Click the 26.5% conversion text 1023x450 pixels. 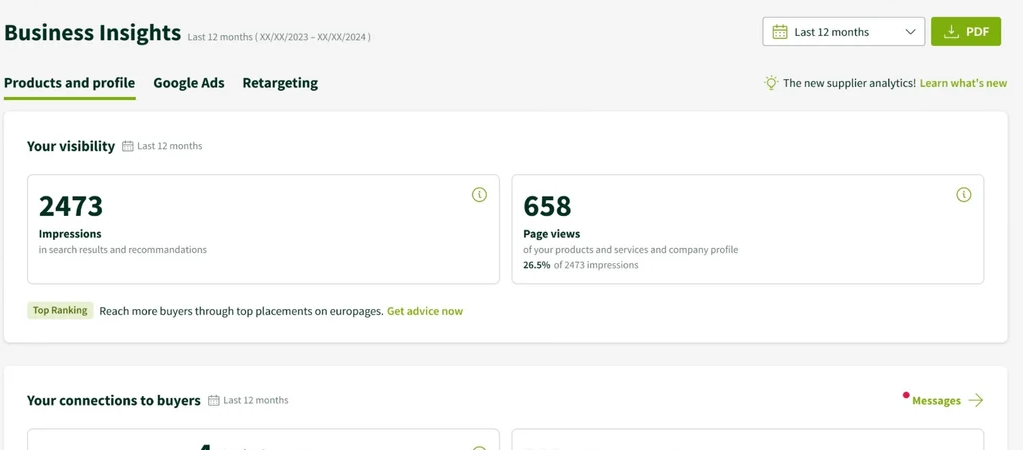point(537,265)
